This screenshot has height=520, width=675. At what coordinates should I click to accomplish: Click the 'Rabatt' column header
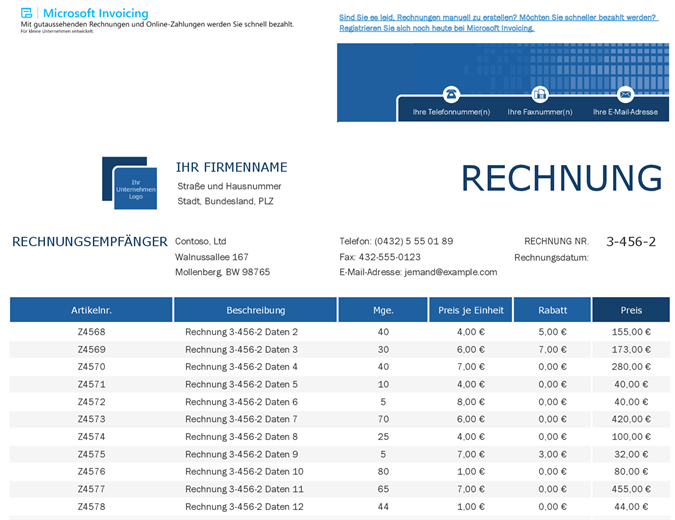click(552, 310)
